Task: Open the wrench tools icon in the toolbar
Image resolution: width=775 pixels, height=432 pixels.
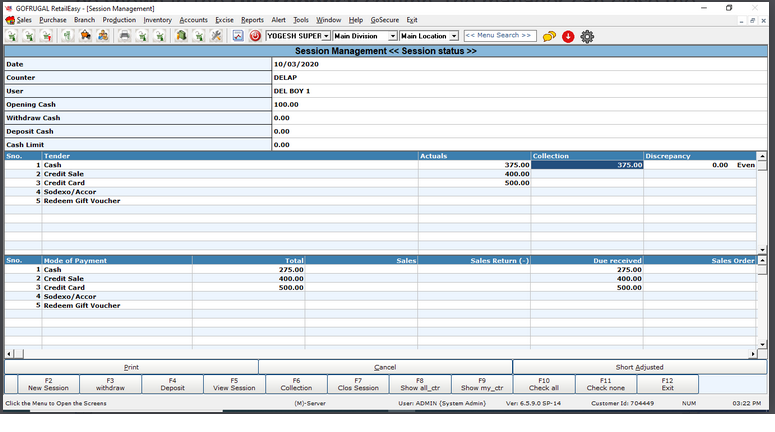Action: [216, 36]
